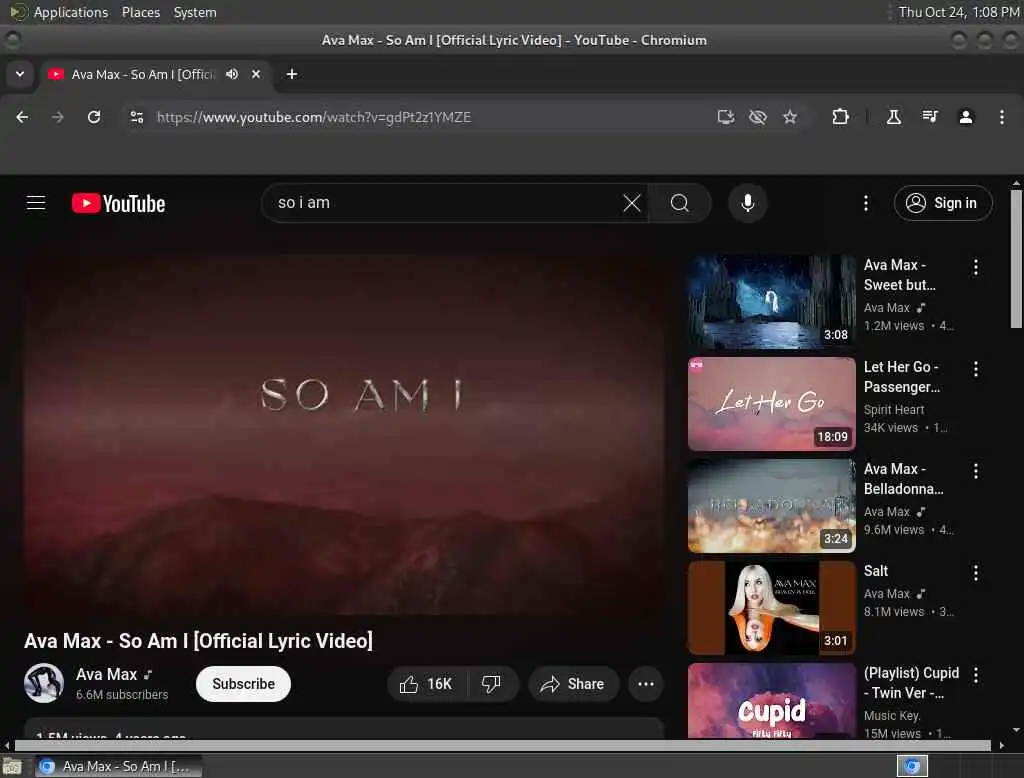Open YouTube settings three-dot menu beside Sign in
Viewport: 1024px width, 778px height.
click(x=866, y=203)
